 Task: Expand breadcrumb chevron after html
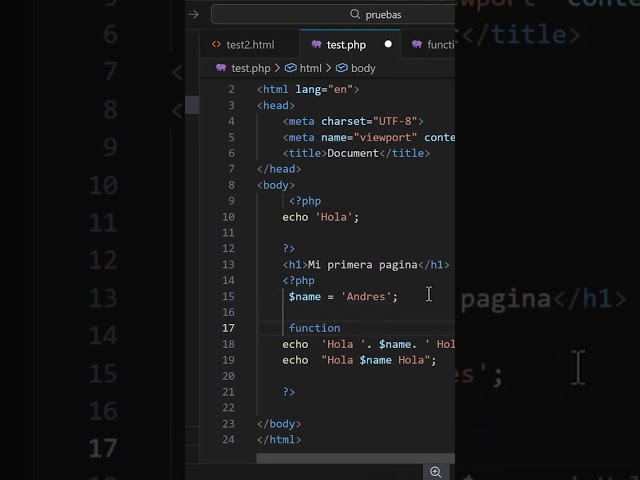[x=329, y=68]
